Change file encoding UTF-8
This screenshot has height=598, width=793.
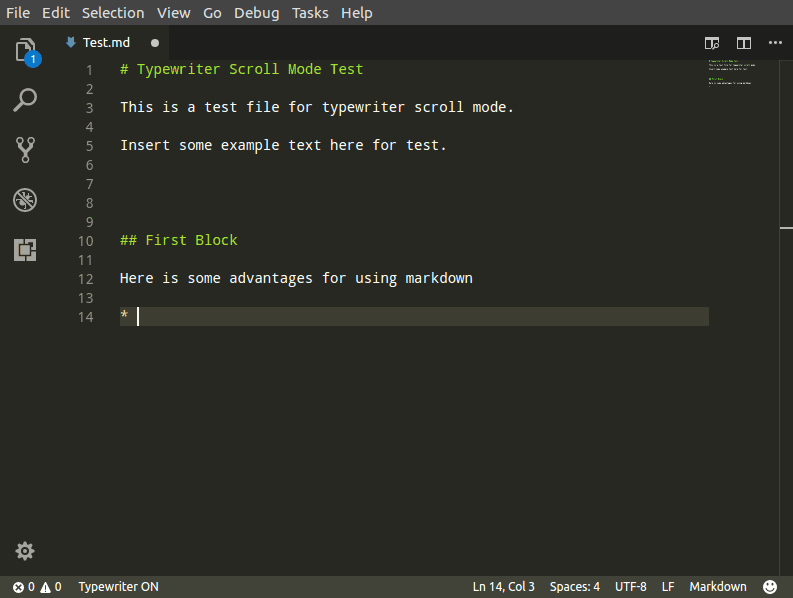coord(630,587)
